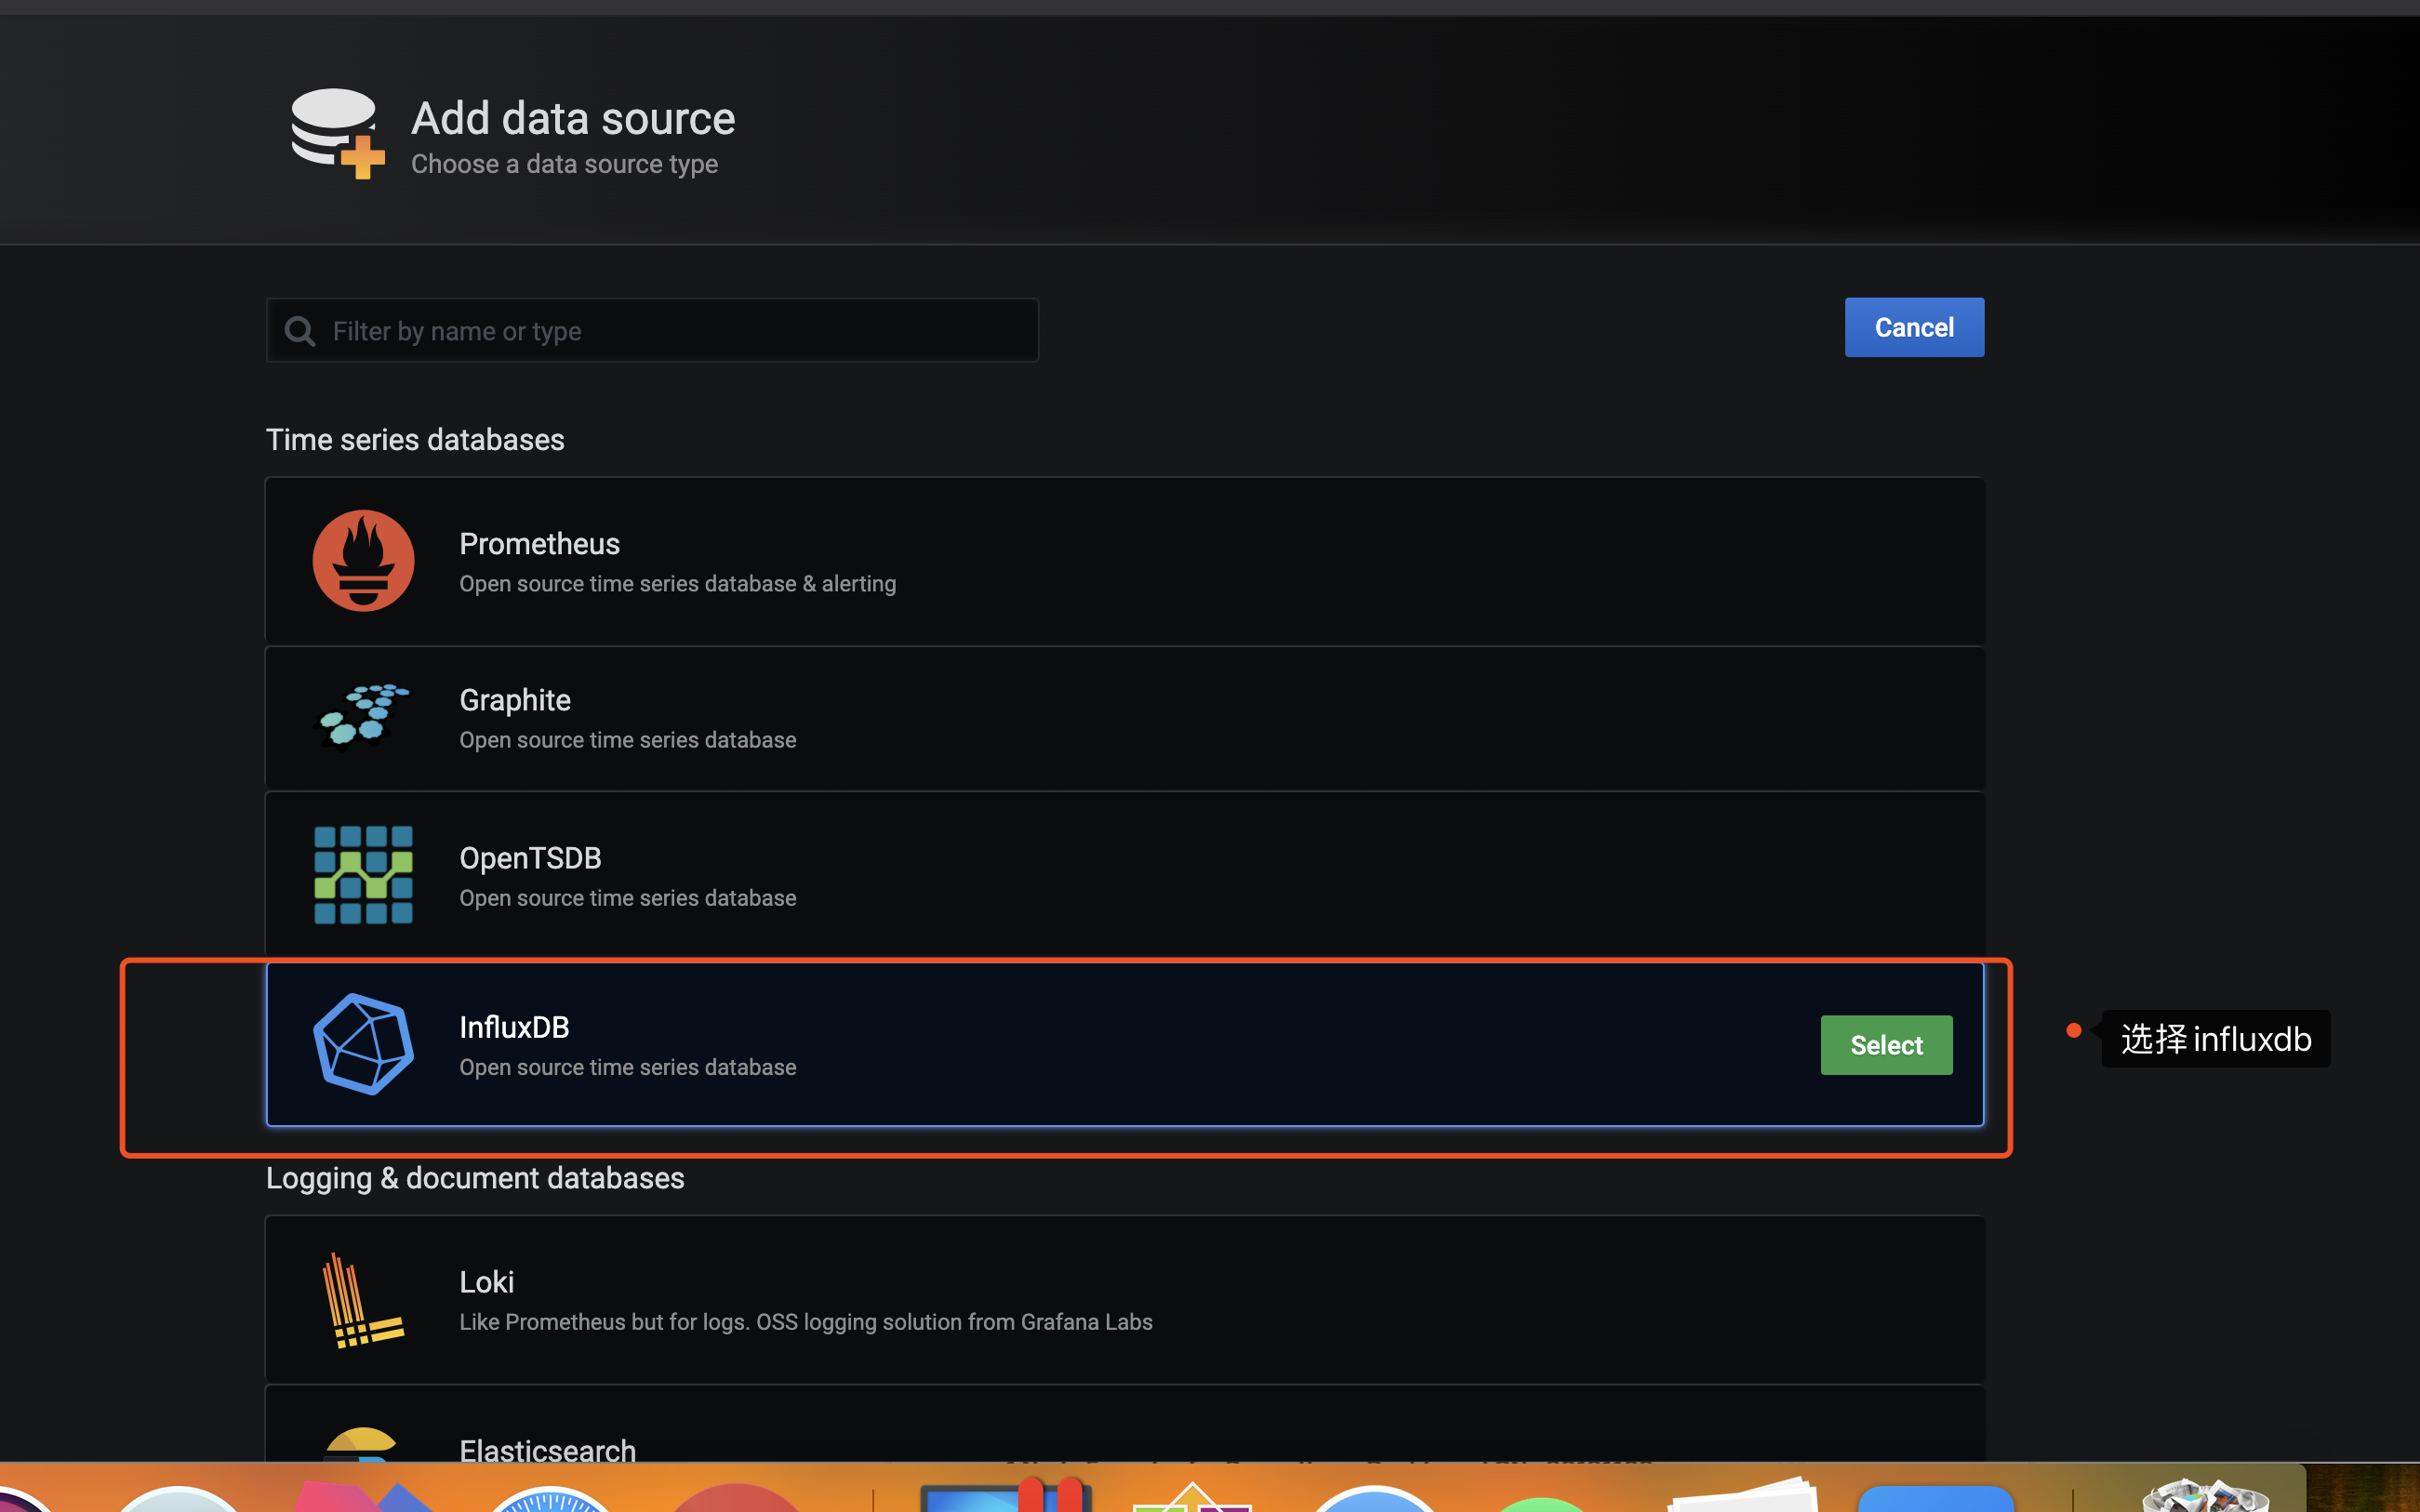2420x1512 pixels.
Task: Click the 选择influxdb annotation label
Action: click(x=2216, y=1039)
